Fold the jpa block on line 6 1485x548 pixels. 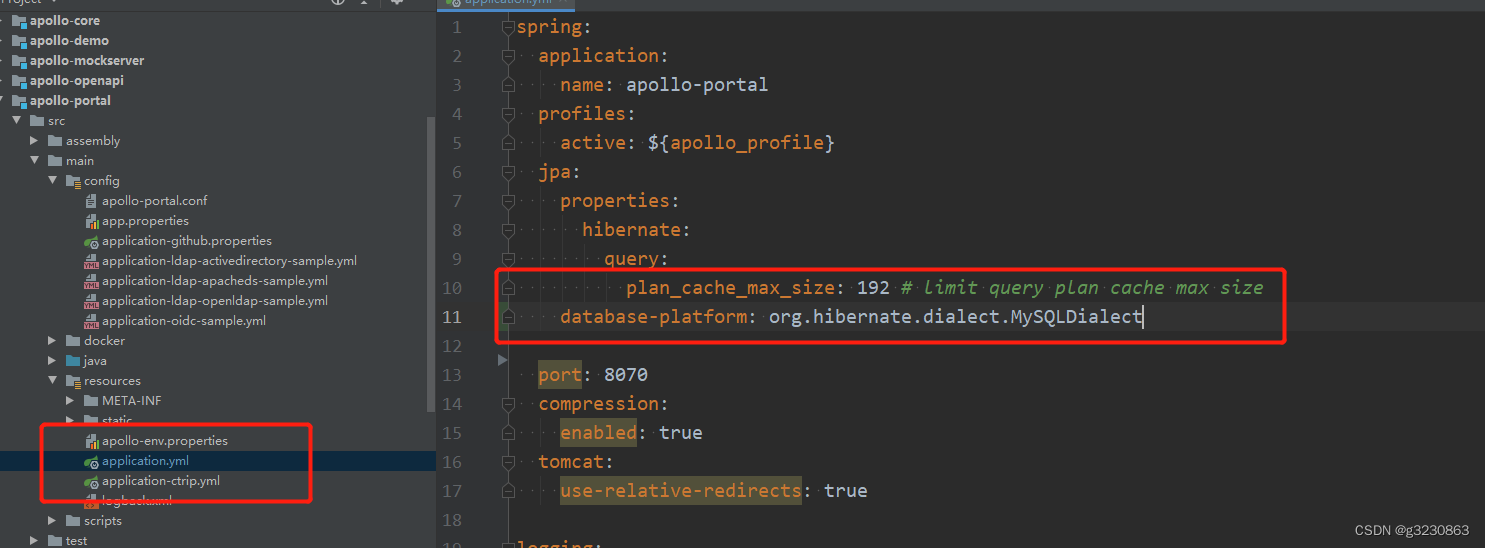coord(508,173)
